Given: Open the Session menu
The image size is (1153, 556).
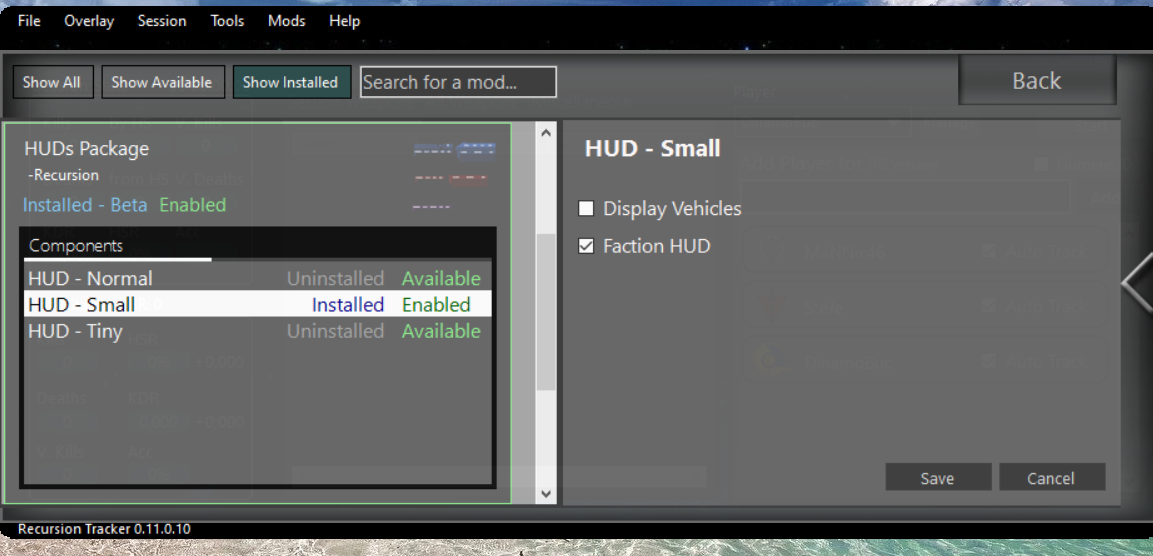Looking at the screenshot, I should coord(162,21).
